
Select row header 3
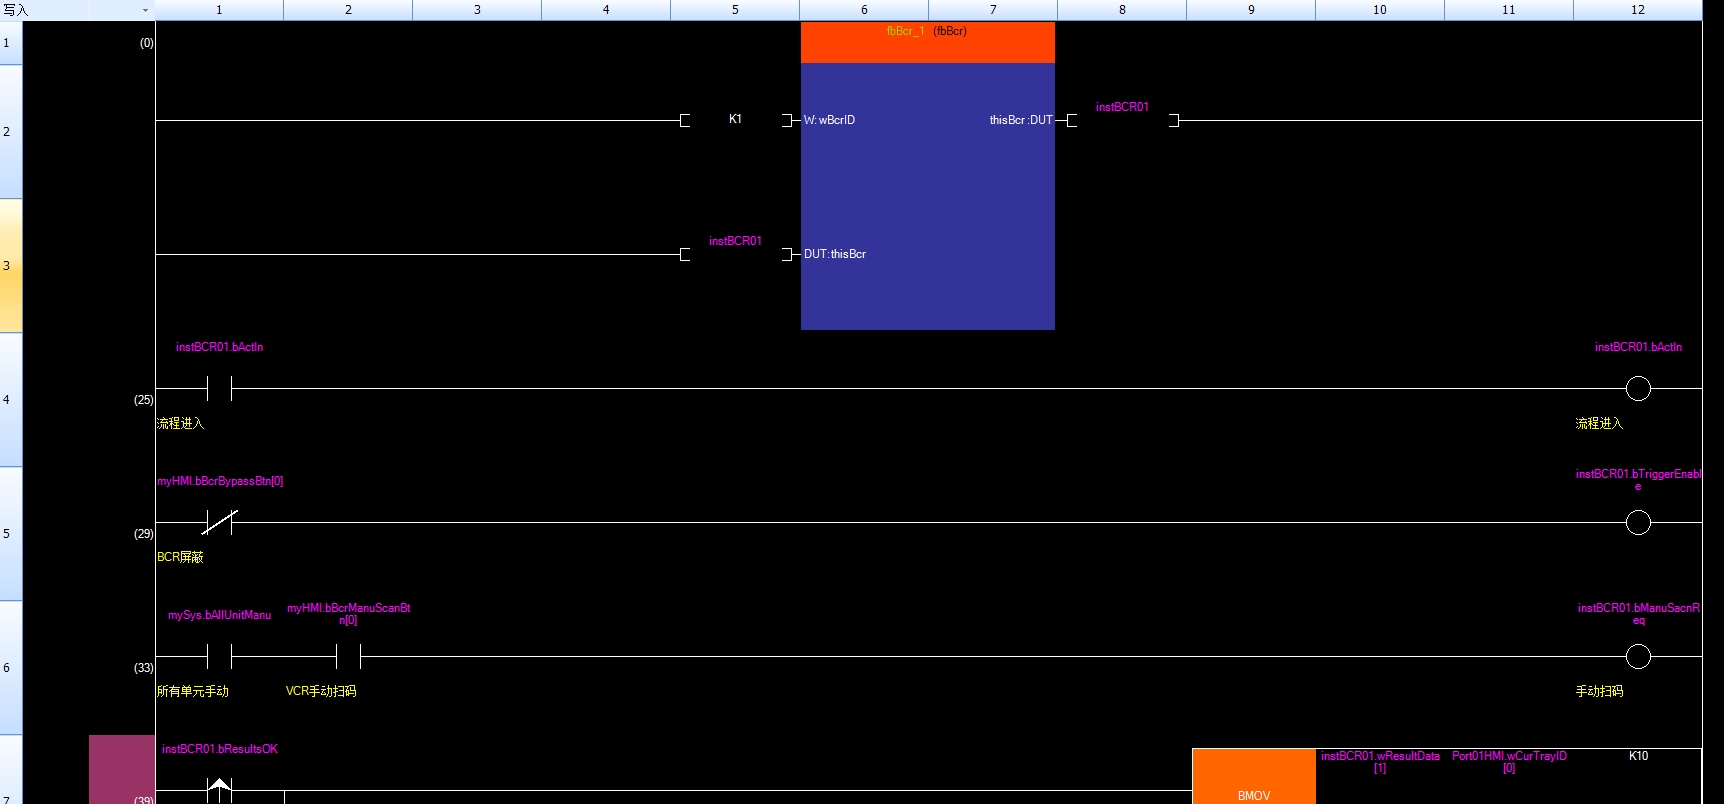click(x=10, y=266)
